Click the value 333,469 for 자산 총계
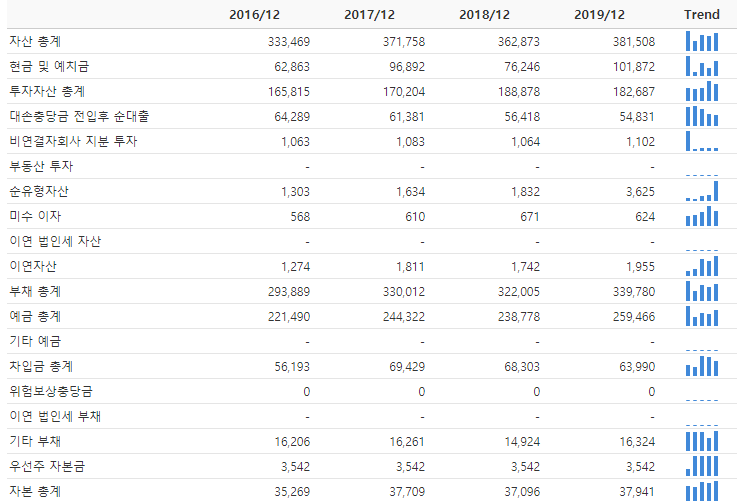This screenshot has height=501, width=737. click(289, 42)
